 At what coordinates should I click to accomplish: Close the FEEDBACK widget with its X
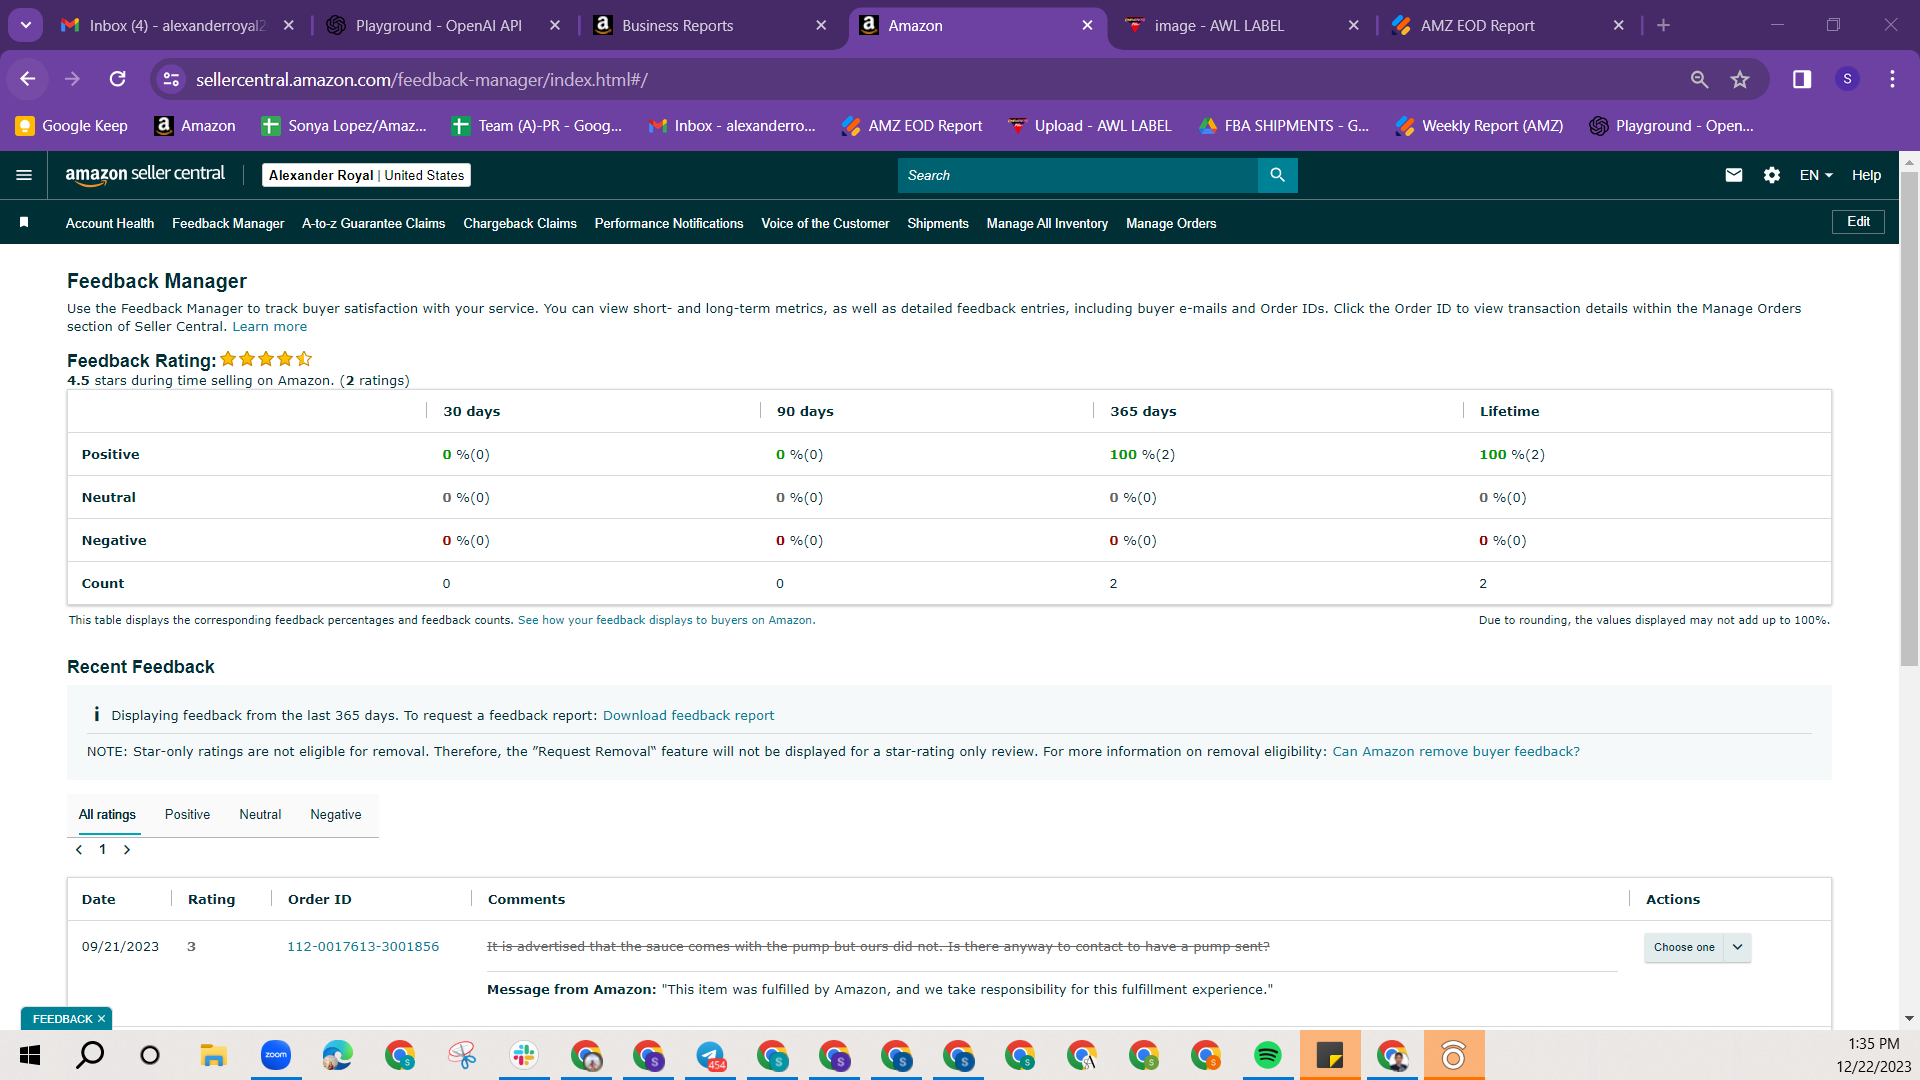pyautogui.click(x=101, y=1019)
